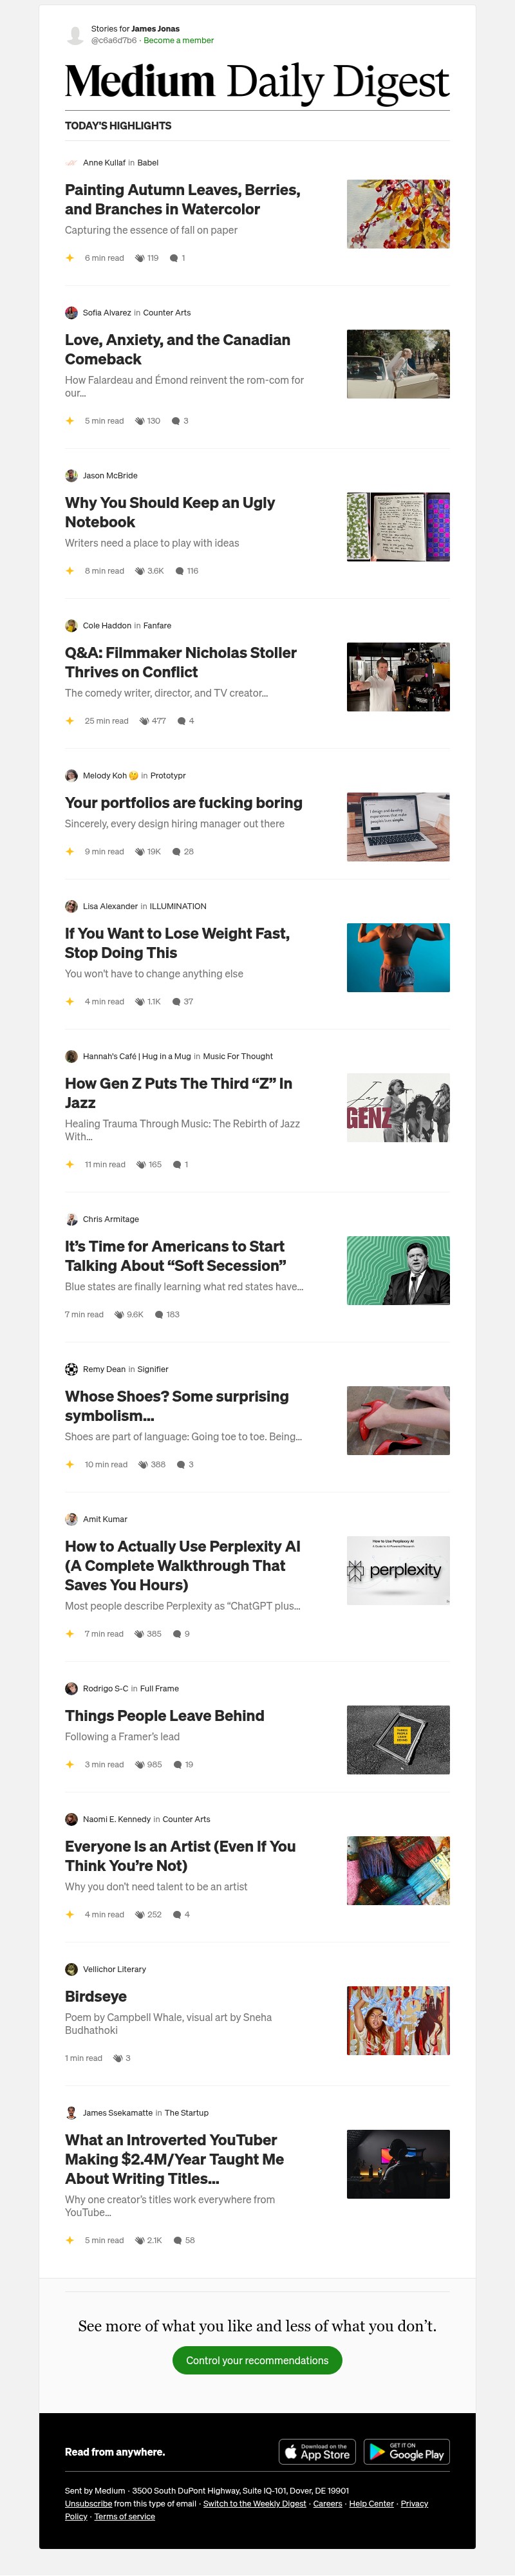Click Become a member link
This screenshot has width=515, height=2576.
[x=178, y=41]
